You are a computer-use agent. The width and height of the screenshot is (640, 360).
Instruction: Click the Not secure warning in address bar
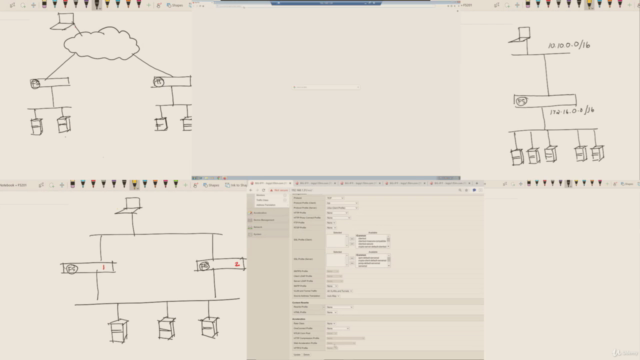click(x=279, y=190)
